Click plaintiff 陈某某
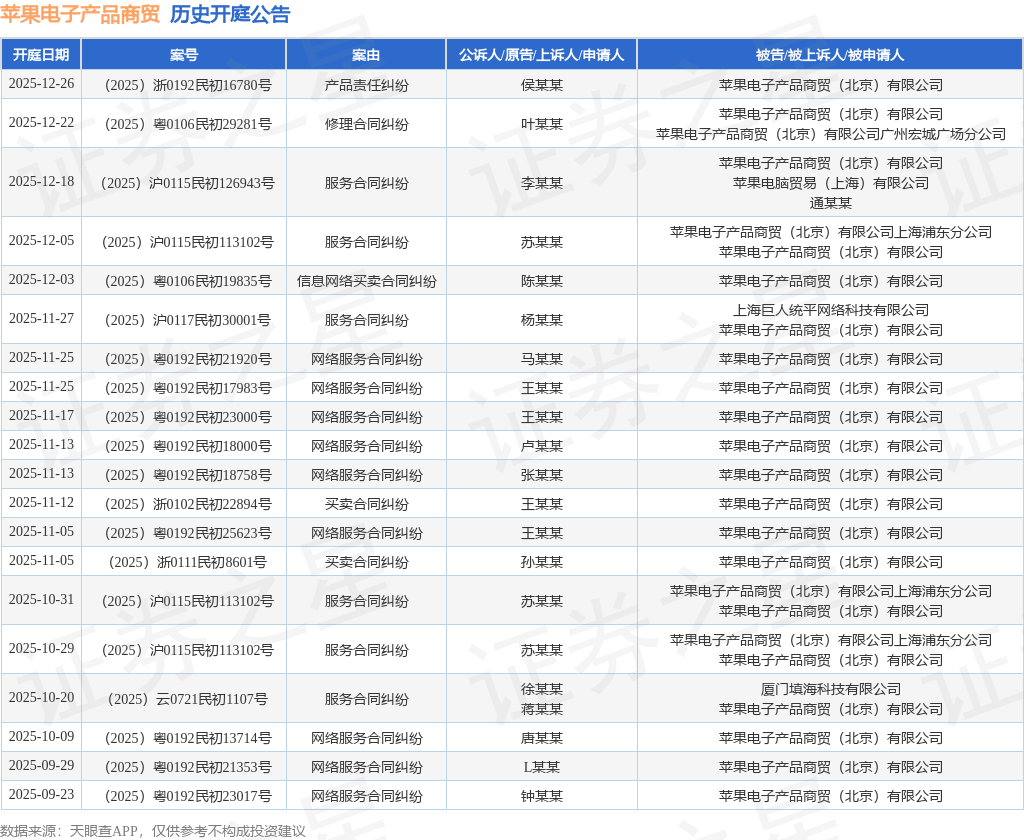The height and width of the screenshot is (840, 1024). coord(541,281)
